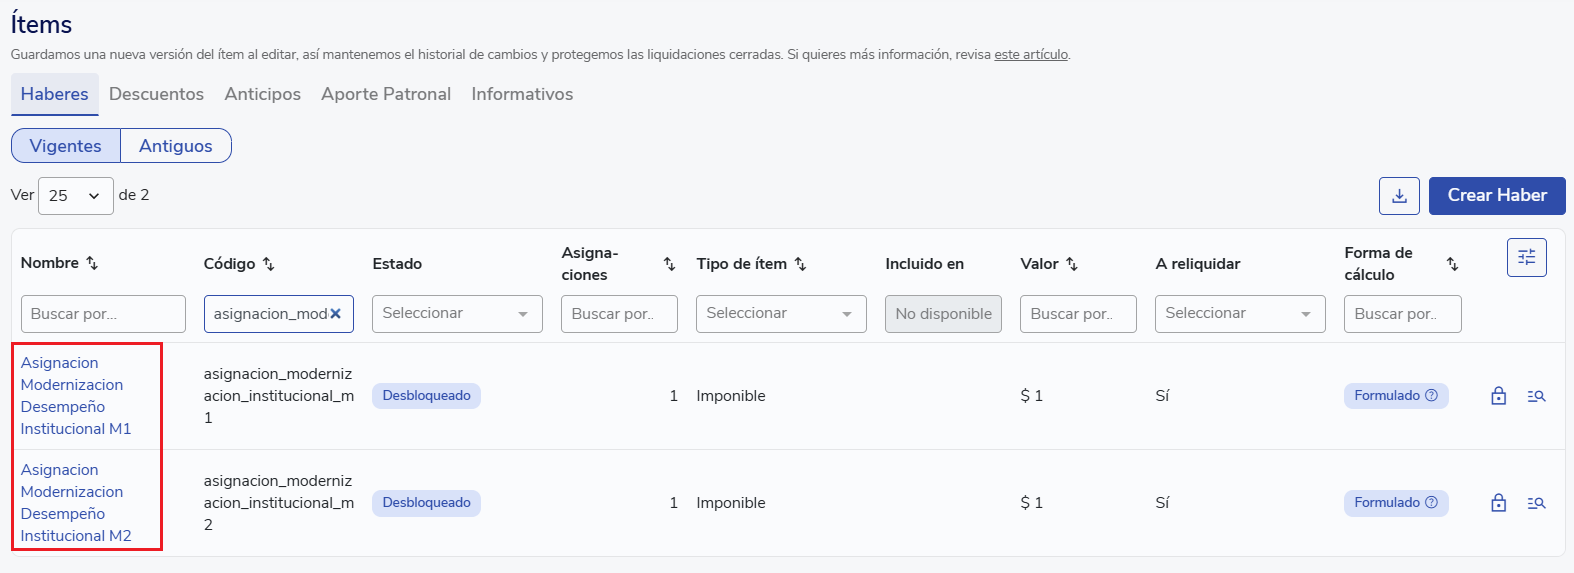Open the detail search icon for M1 row
1574x573 pixels.
click(x=1536, y=396)
